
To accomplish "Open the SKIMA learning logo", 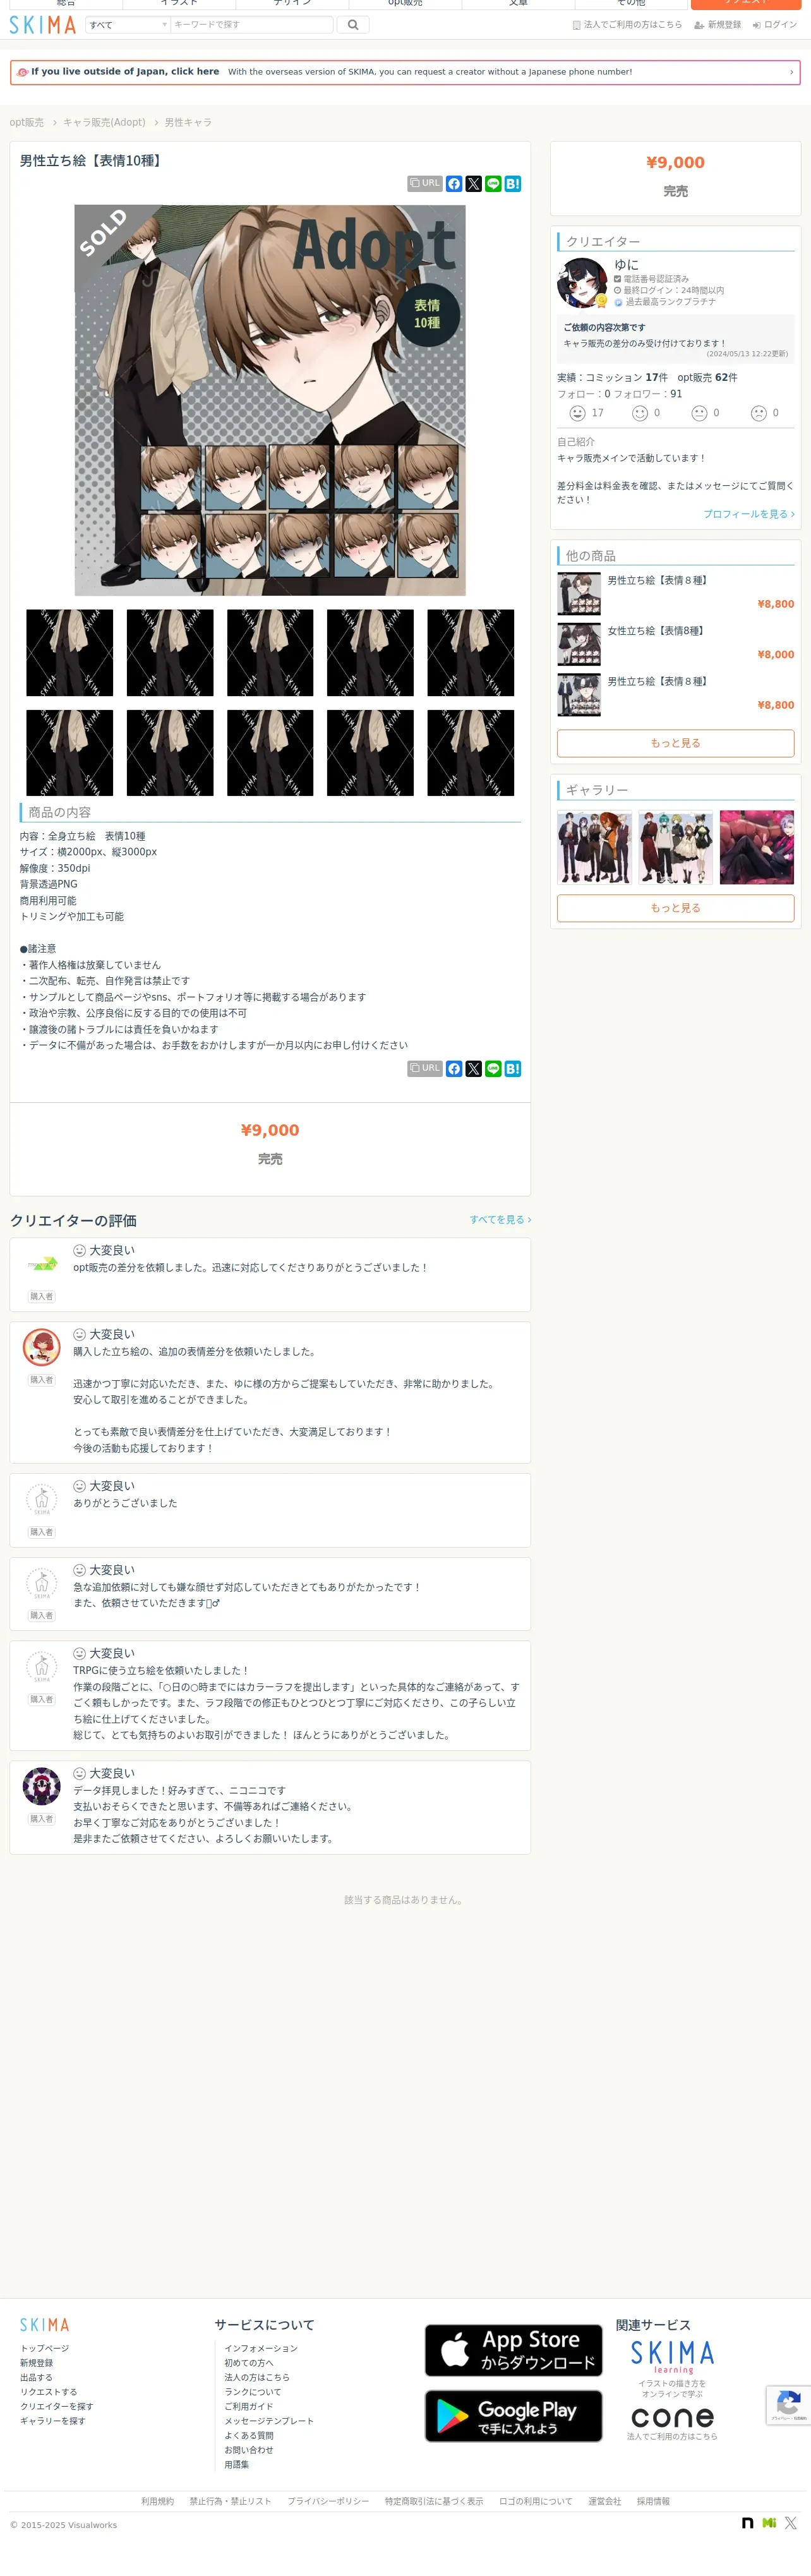I will pyautogui.click(x=672, y=2357).
